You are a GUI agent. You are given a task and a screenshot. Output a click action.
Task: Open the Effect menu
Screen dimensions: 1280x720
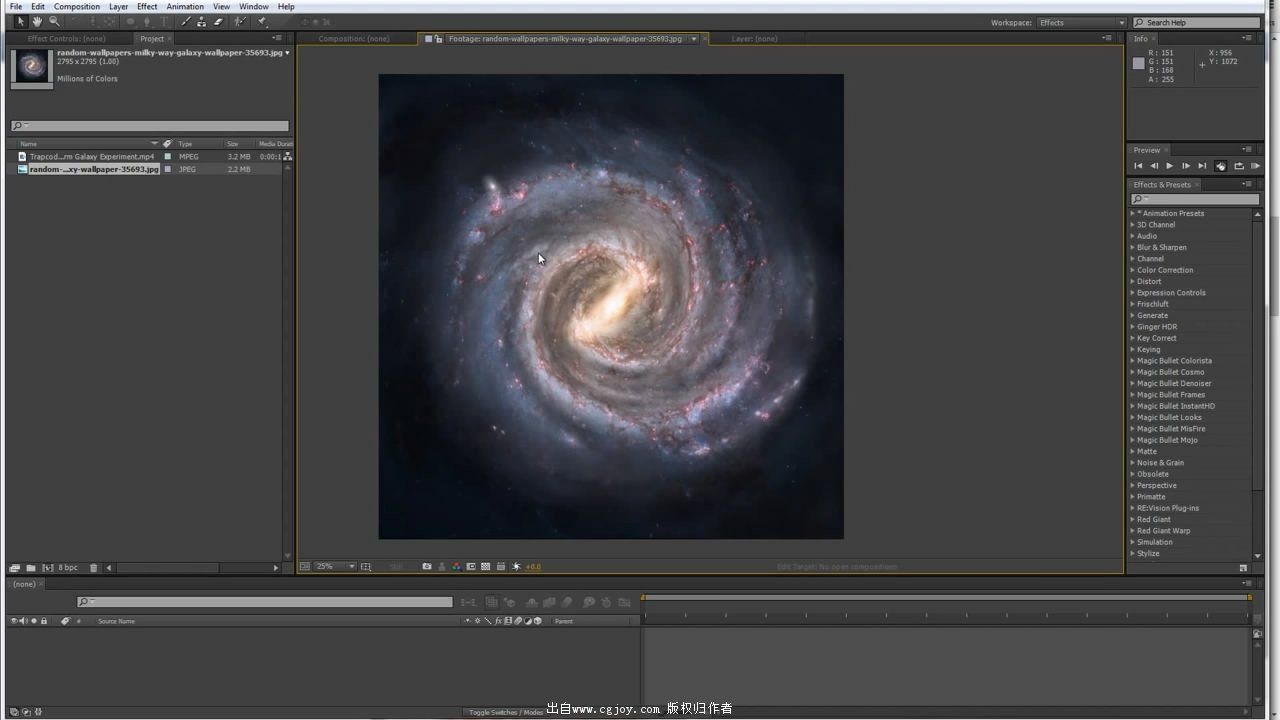tap(147, 6)
